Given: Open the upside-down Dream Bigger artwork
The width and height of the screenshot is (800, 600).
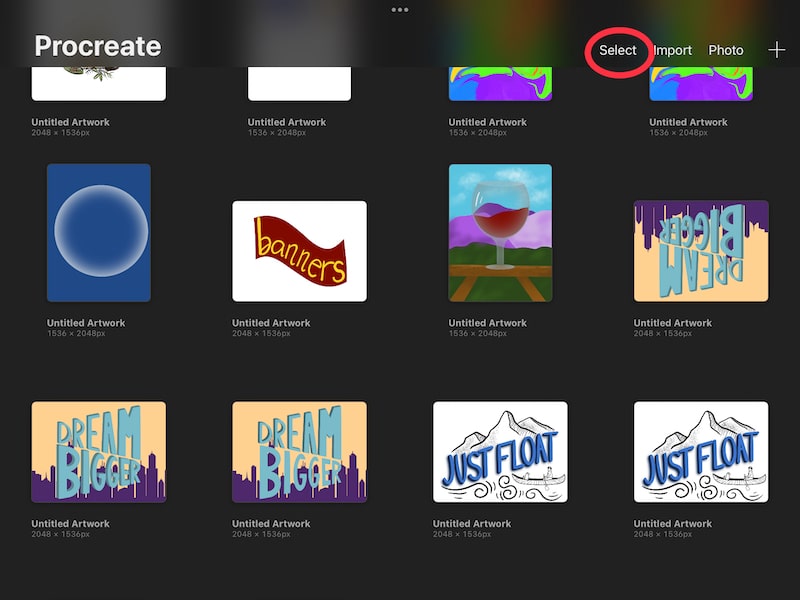Looking at the screenshot, I should [701, 251].
